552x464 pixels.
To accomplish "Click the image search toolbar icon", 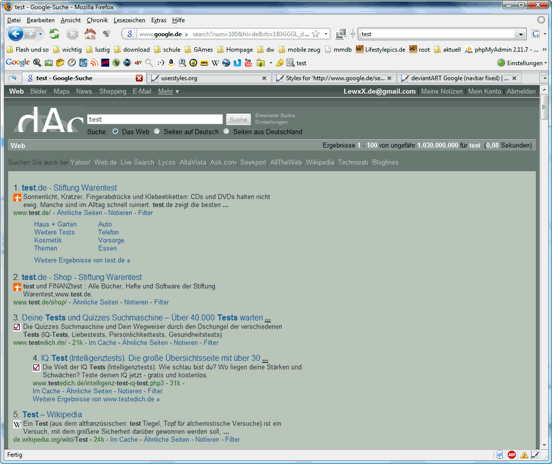I will coord(49,63).
